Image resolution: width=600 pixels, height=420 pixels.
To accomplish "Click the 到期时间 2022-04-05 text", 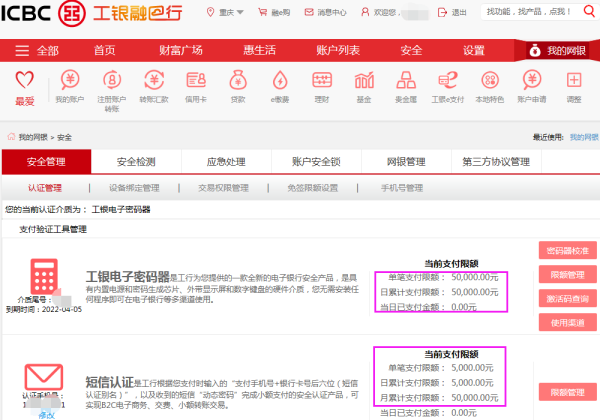I will pyautogui.click(x=44, y=309).
